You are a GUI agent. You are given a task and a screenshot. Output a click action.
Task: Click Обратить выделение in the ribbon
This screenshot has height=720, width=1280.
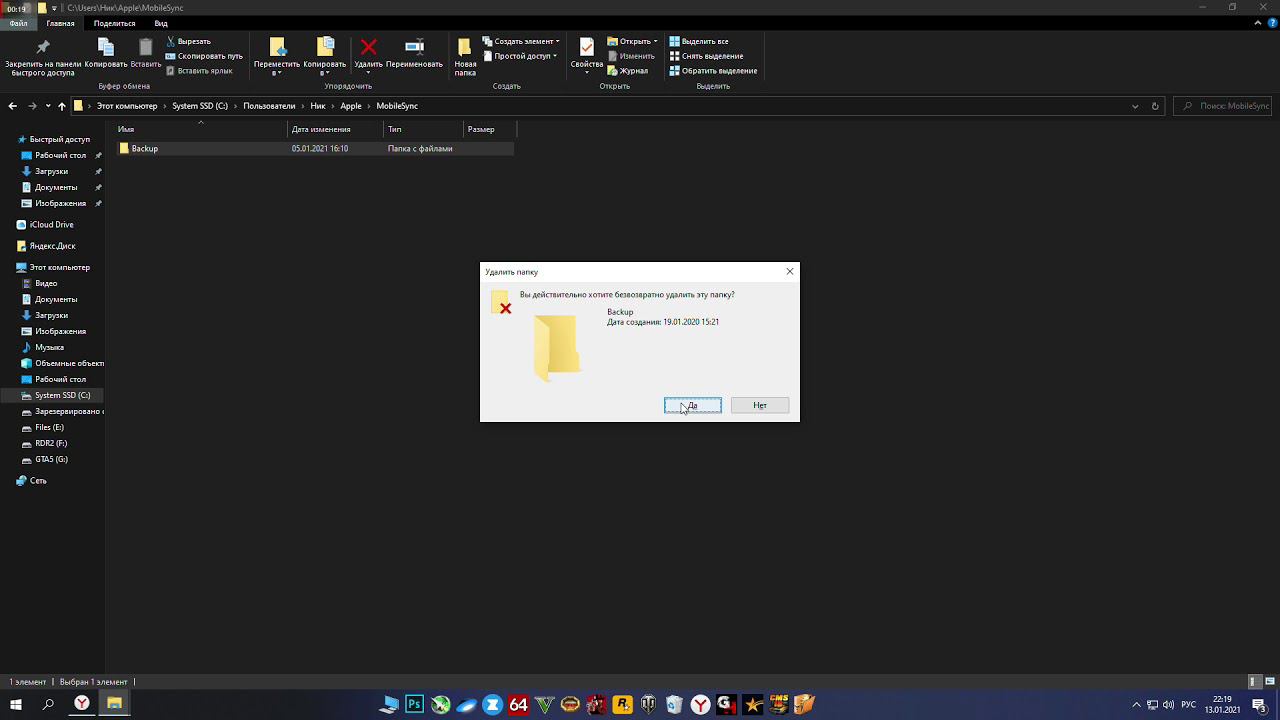tap(713, 71)
